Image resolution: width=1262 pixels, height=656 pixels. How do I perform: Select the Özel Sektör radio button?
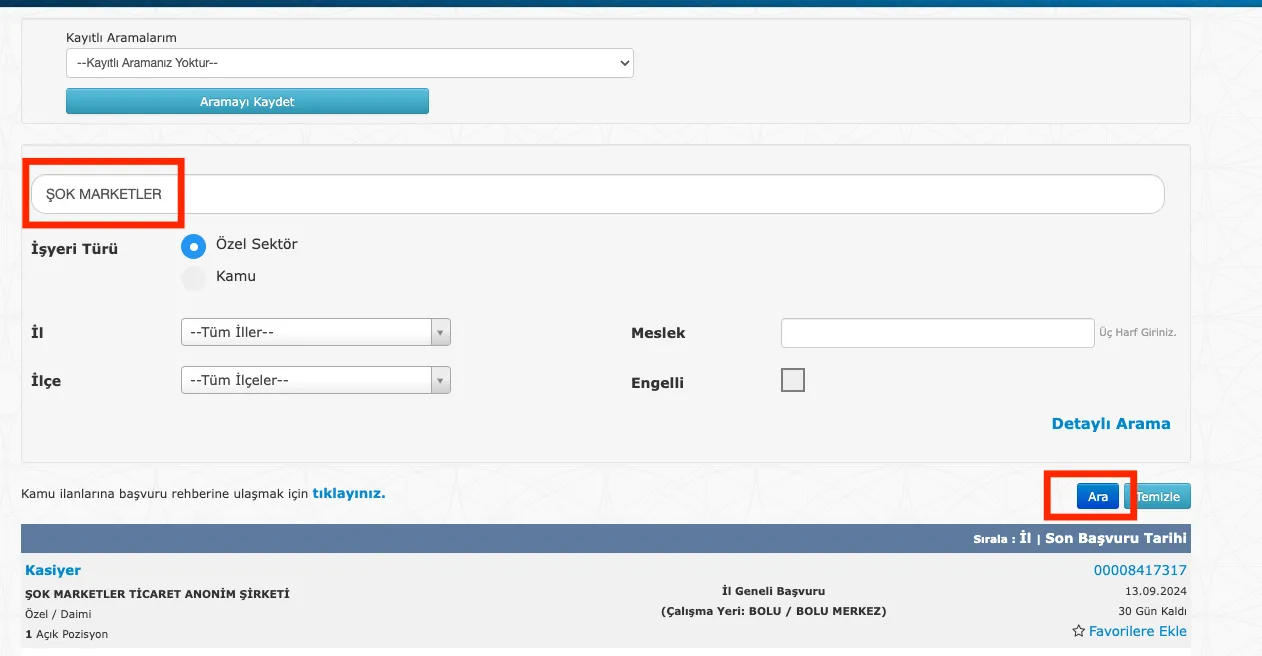coord(193,245)
